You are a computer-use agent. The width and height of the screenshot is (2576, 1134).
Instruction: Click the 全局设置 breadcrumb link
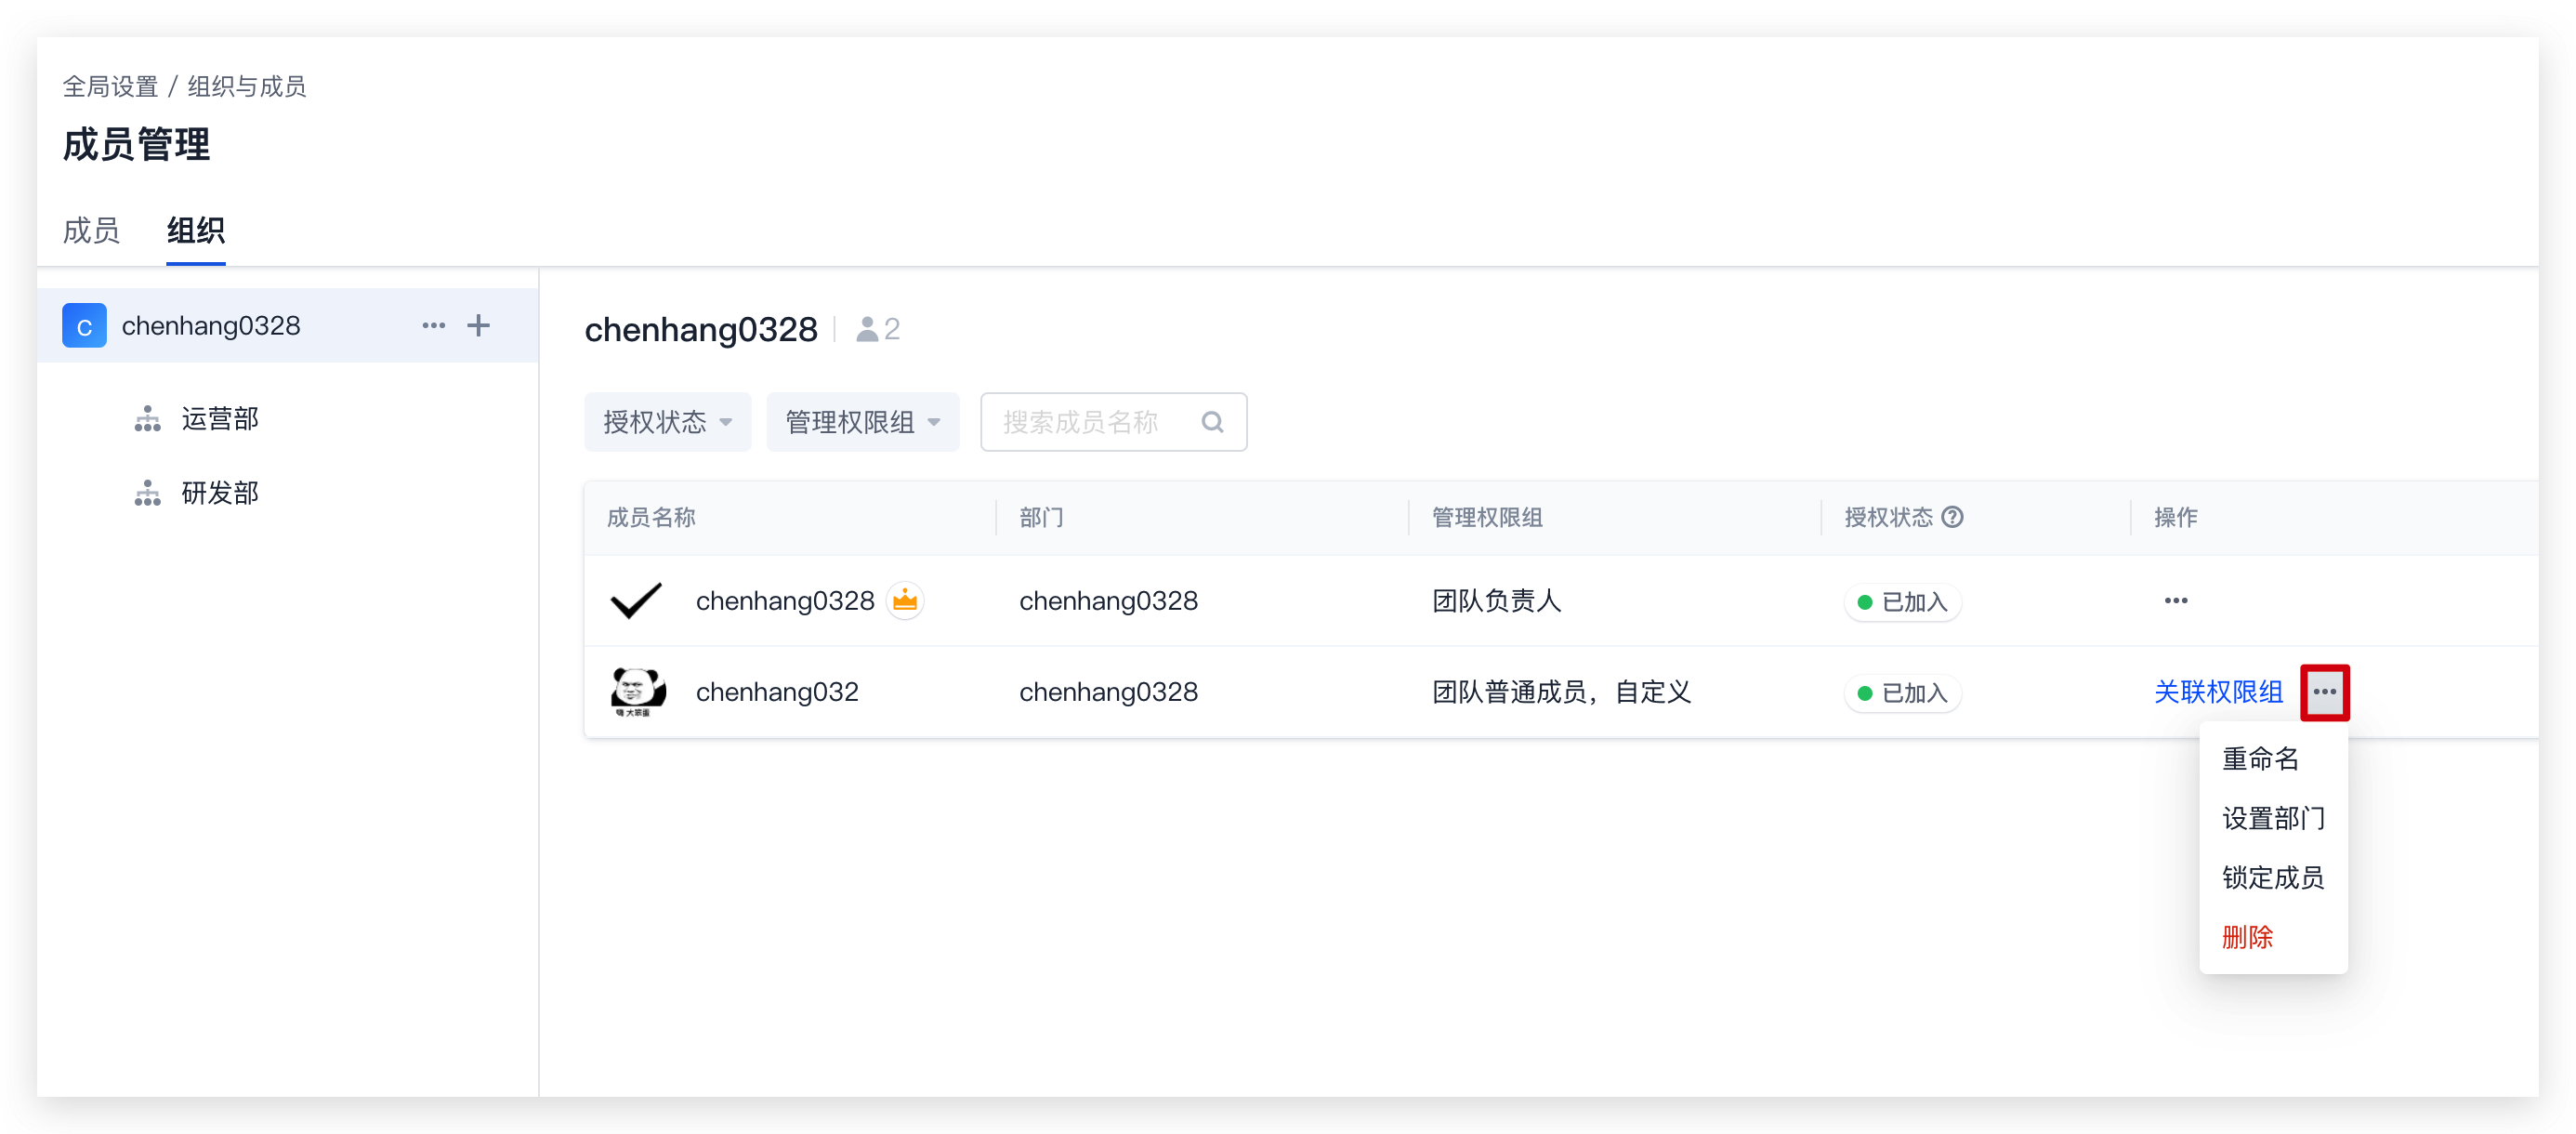(x=110, y=87)
